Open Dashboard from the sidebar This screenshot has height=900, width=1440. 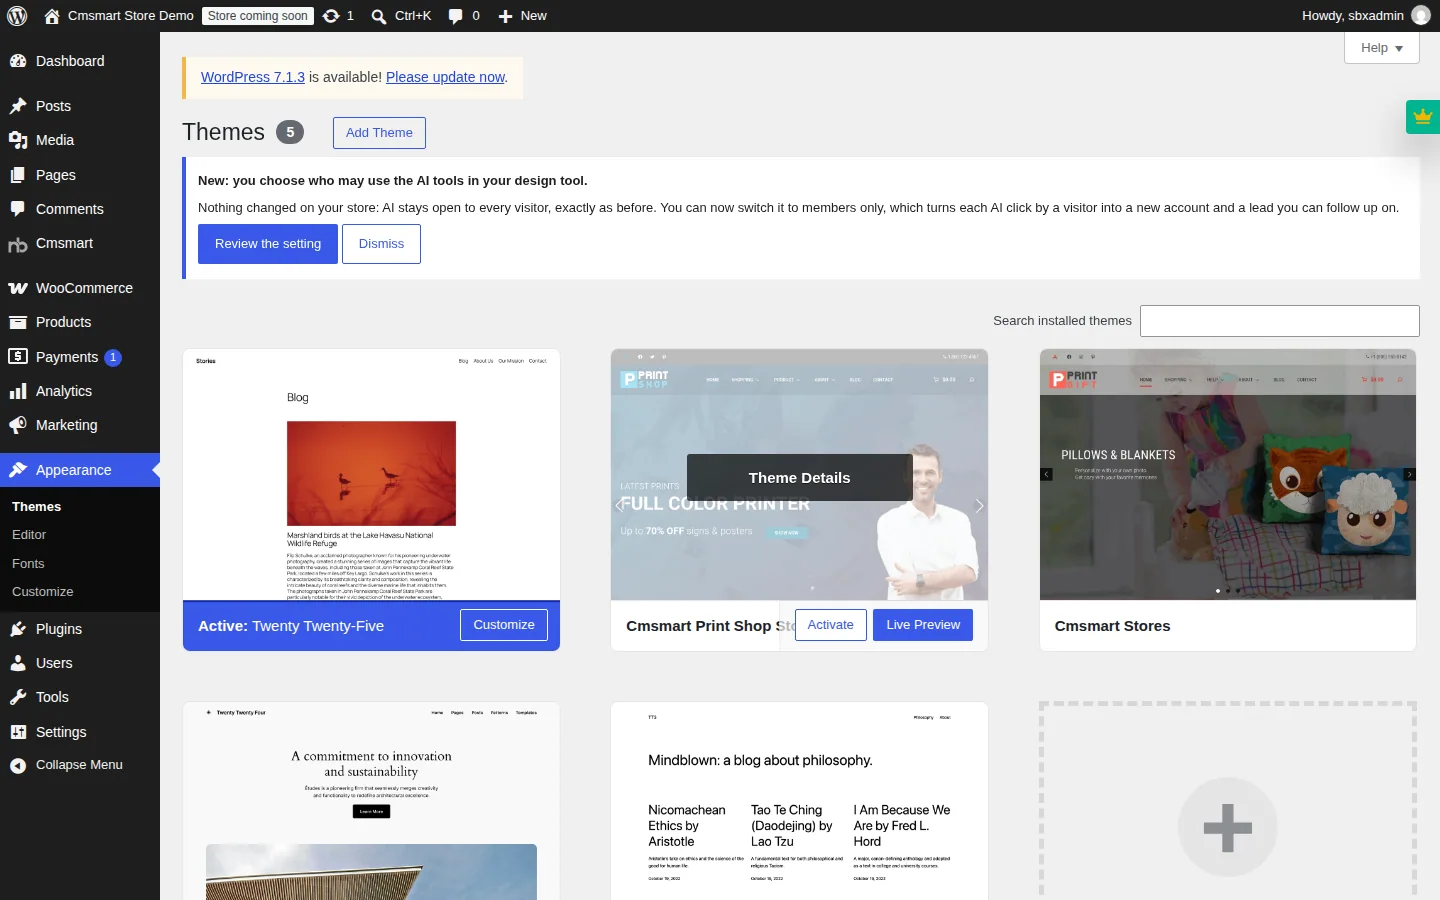[x=80, y=61]
